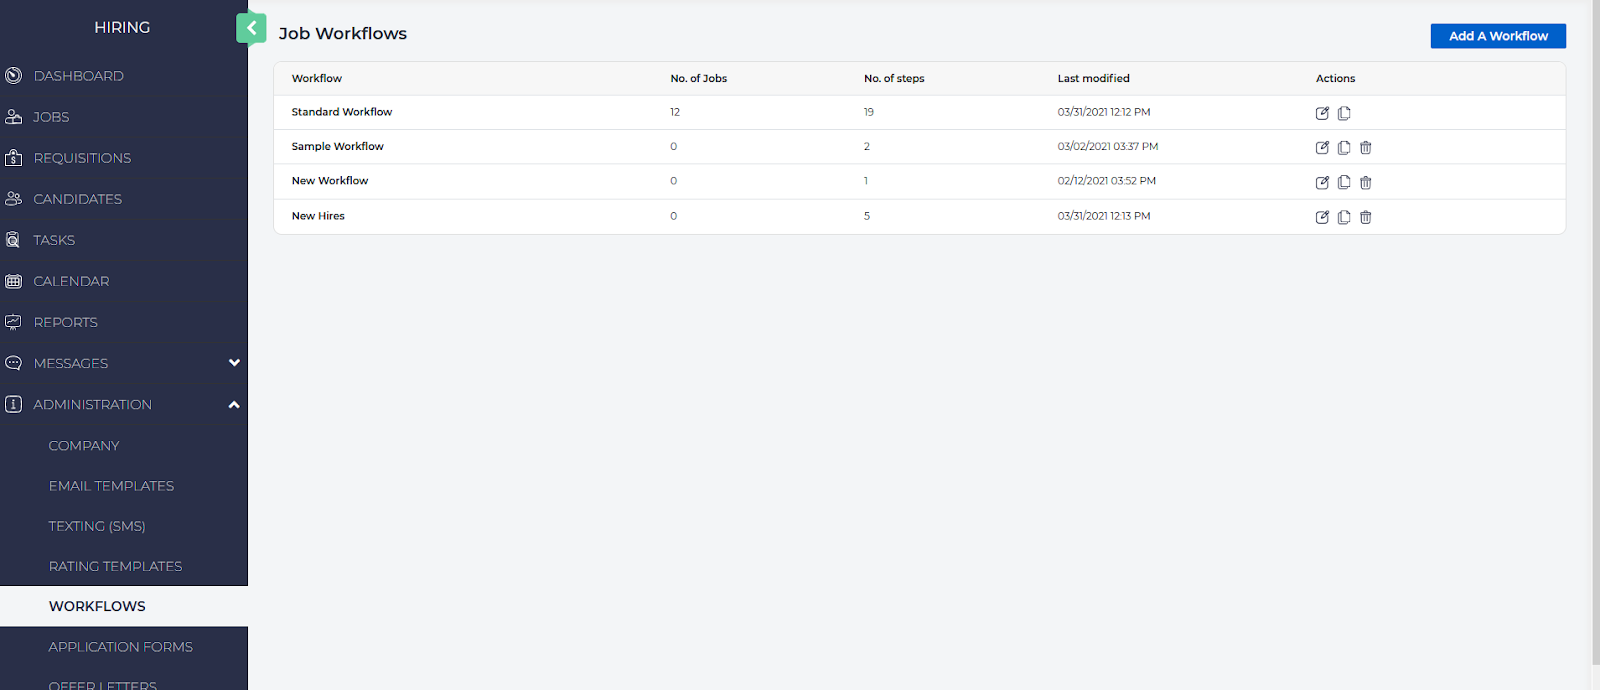Open Email Templates under Administration
The height and width of the screenshot is (690, 1600).
click(111, 486)
